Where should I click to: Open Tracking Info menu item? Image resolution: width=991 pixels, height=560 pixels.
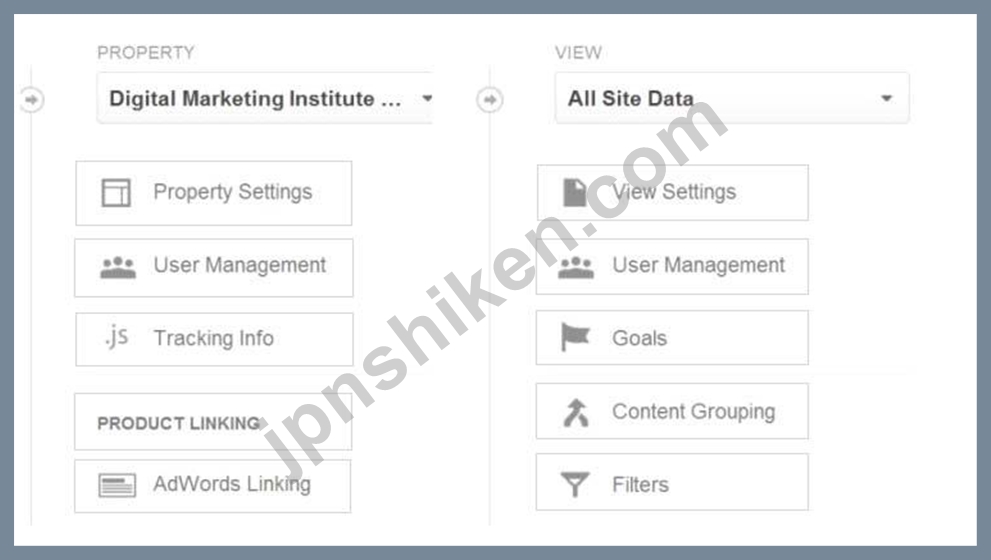point(214,339)
